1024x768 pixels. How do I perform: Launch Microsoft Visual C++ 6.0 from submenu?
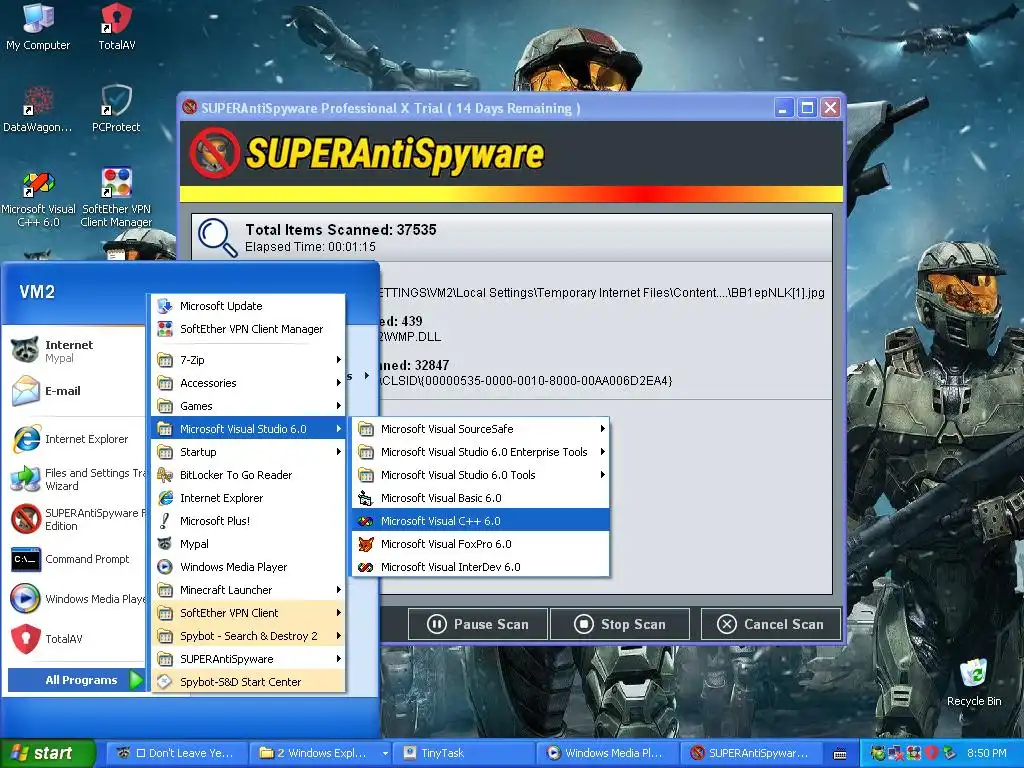click(481, 521)
